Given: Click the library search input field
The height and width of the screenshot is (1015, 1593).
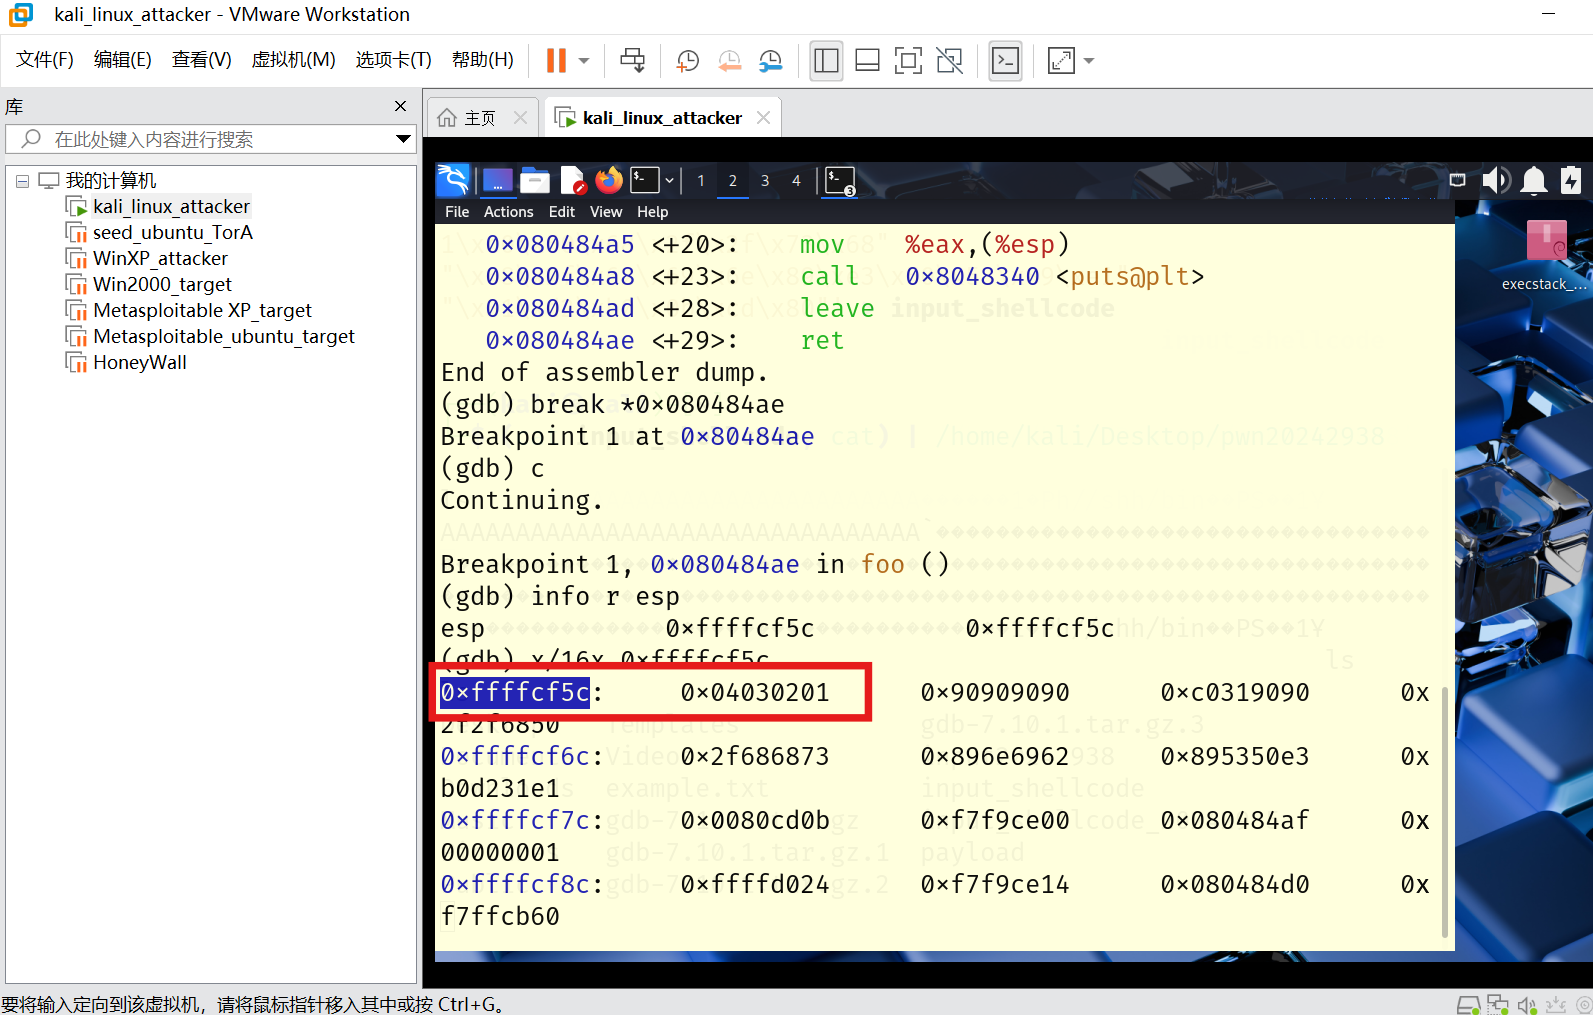Looking at the screenshot, I should click(x=210, y=139).
